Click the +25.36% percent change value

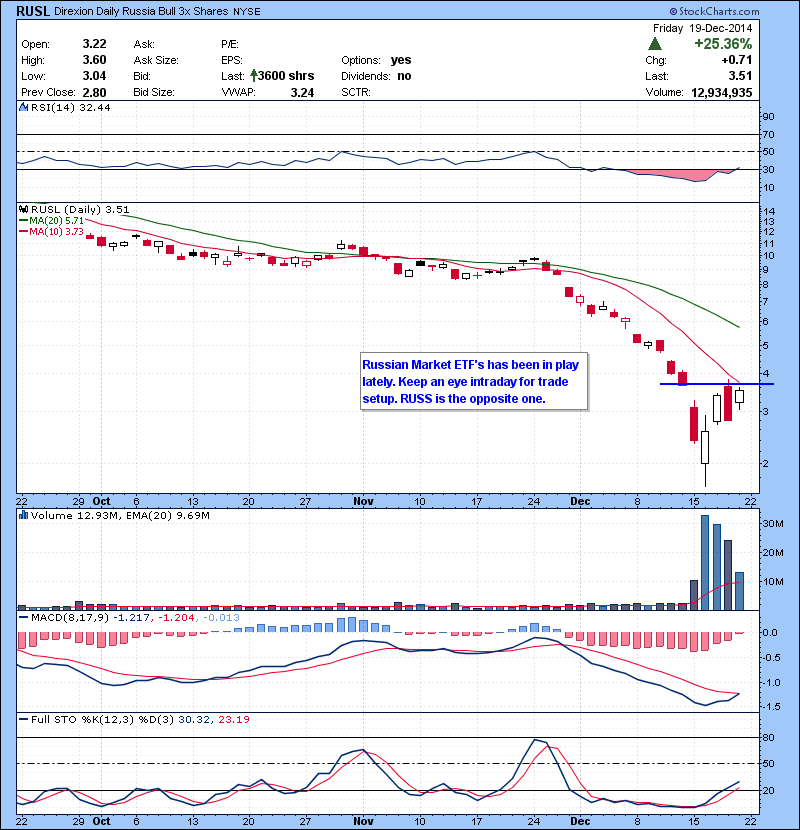(x=723, y=44)
